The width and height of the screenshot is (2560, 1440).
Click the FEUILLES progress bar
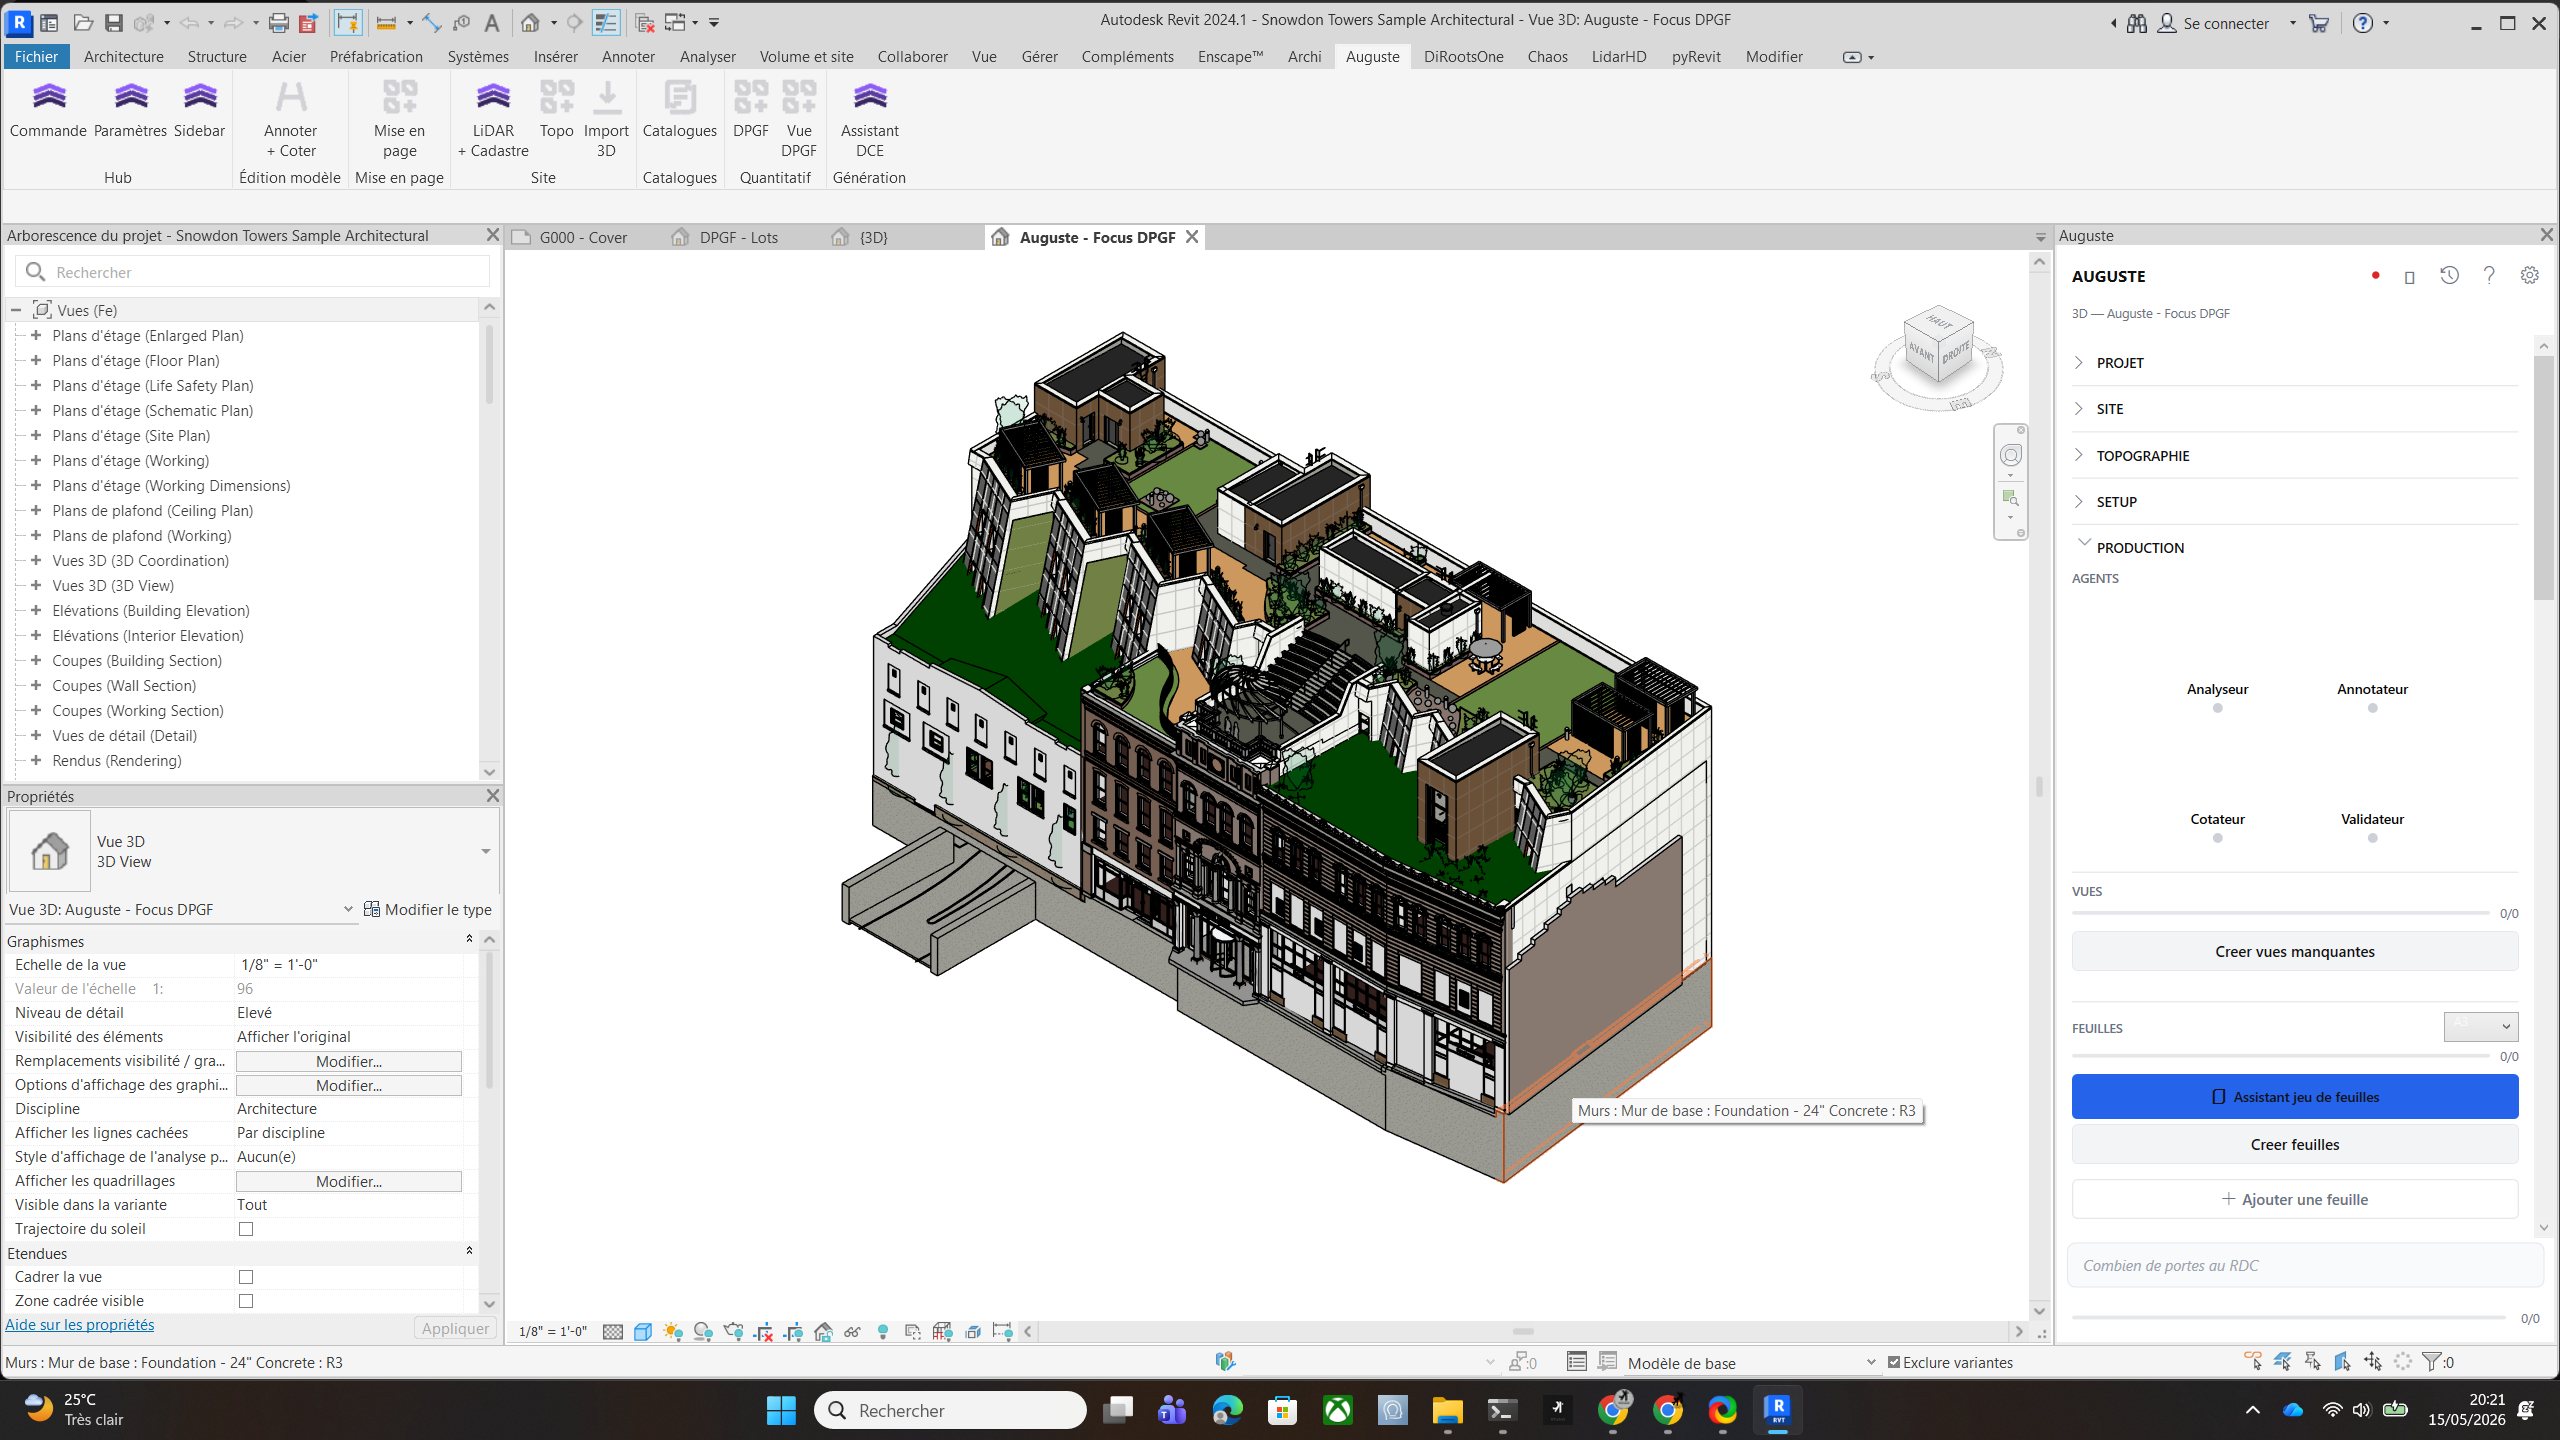(2281, 1056)
